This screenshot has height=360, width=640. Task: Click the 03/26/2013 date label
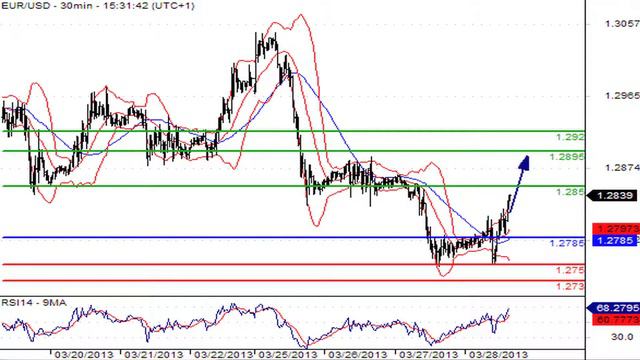(357, 355)
